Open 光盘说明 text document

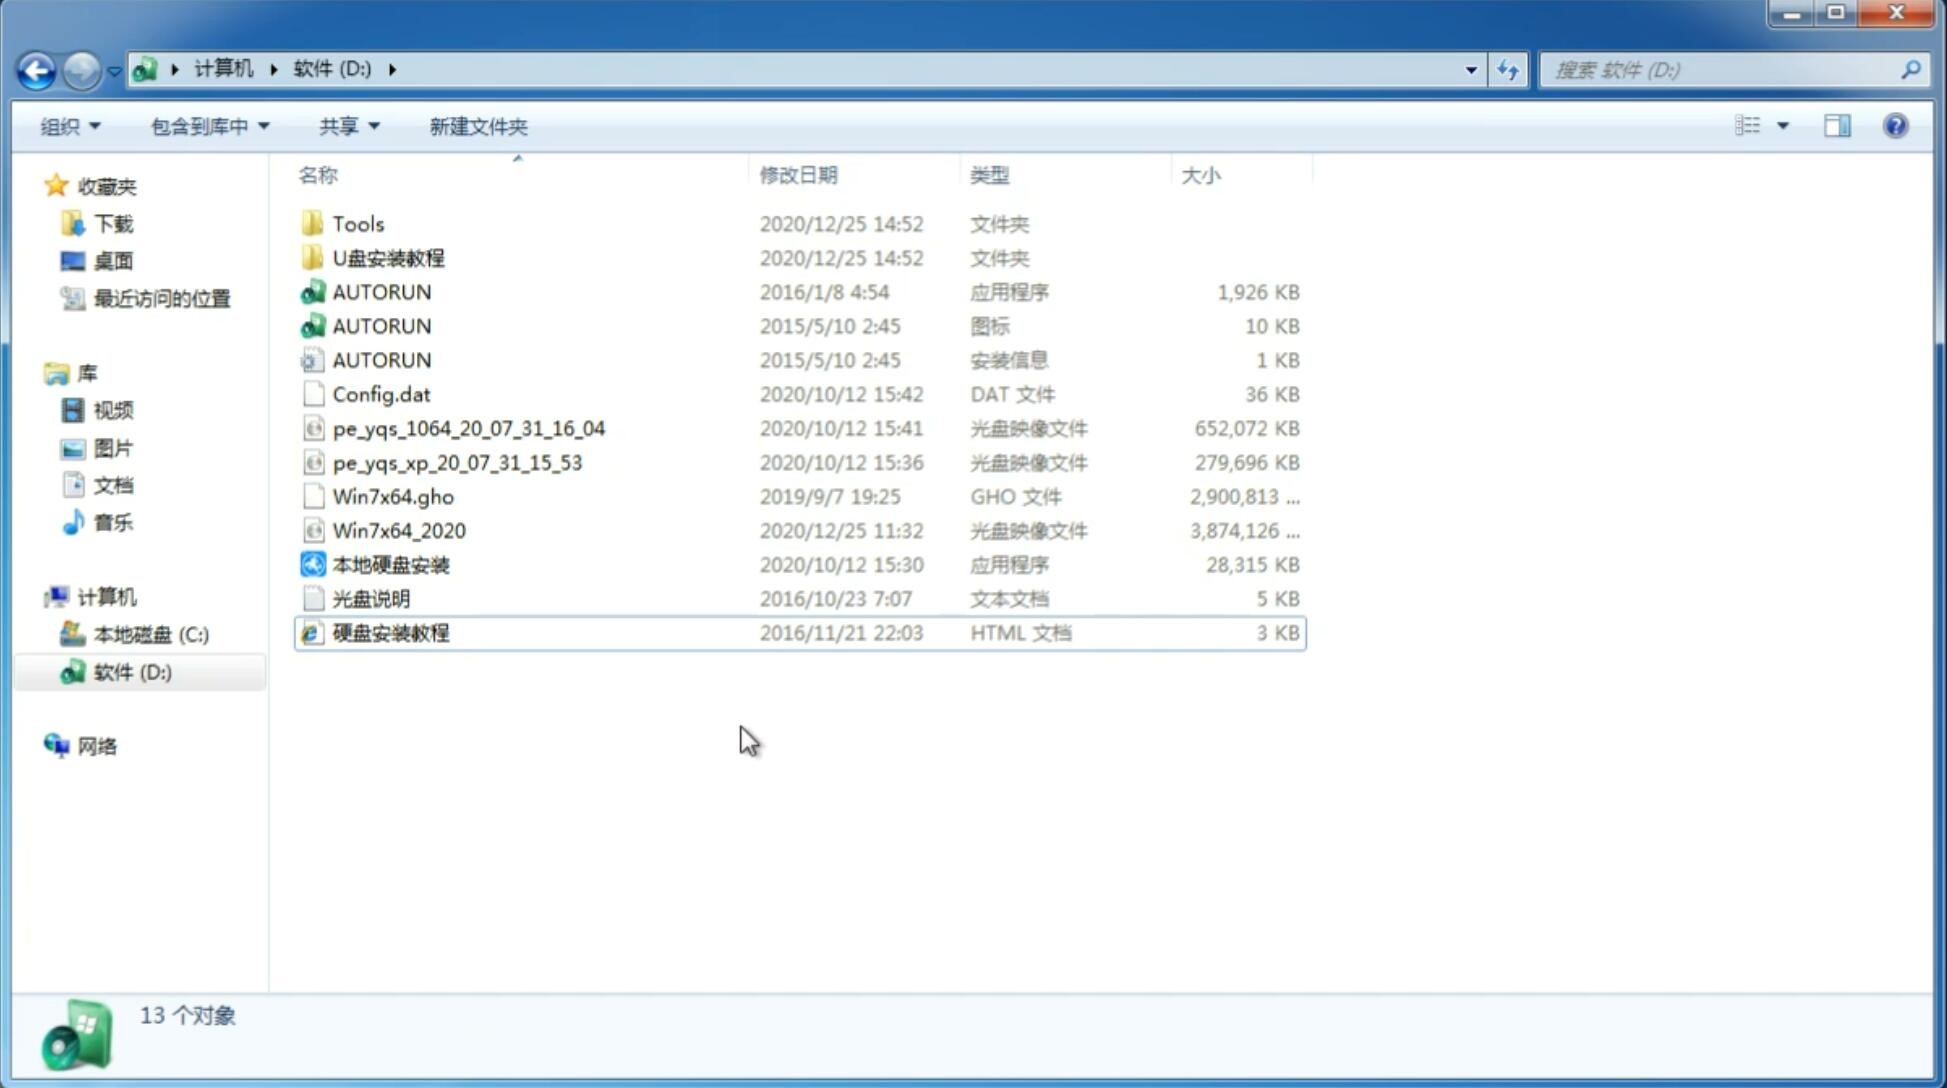[370, 597]
